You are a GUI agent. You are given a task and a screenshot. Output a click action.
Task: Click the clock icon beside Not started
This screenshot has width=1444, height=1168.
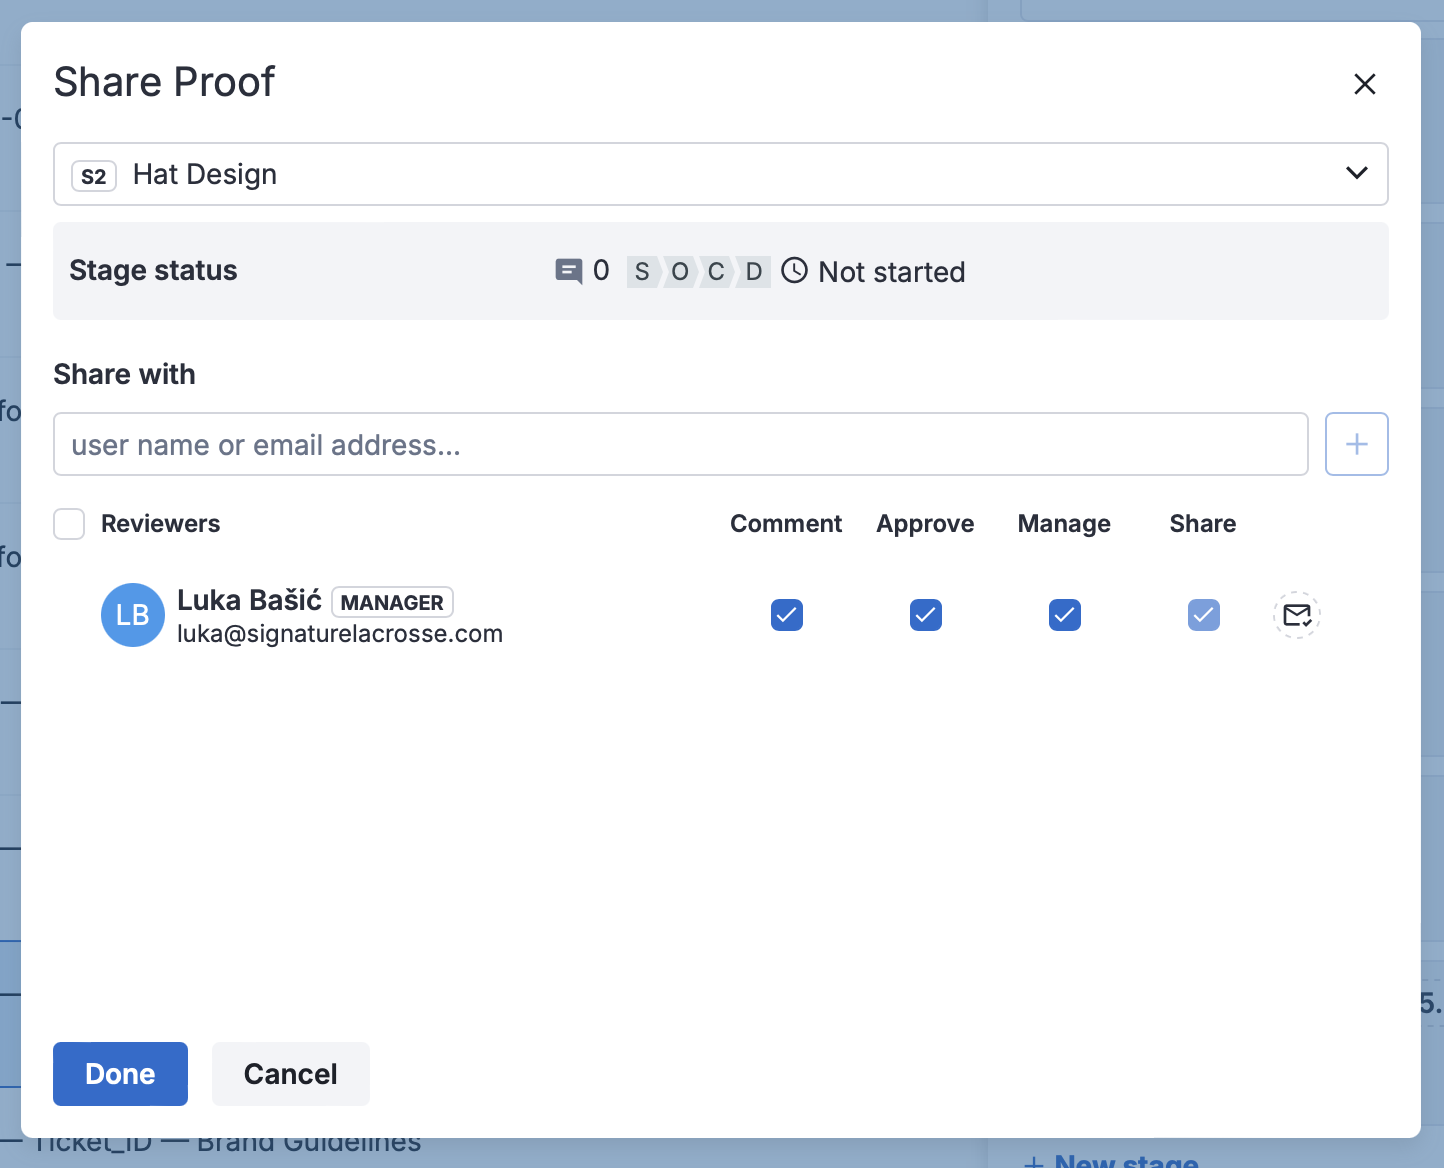(794, 271)
